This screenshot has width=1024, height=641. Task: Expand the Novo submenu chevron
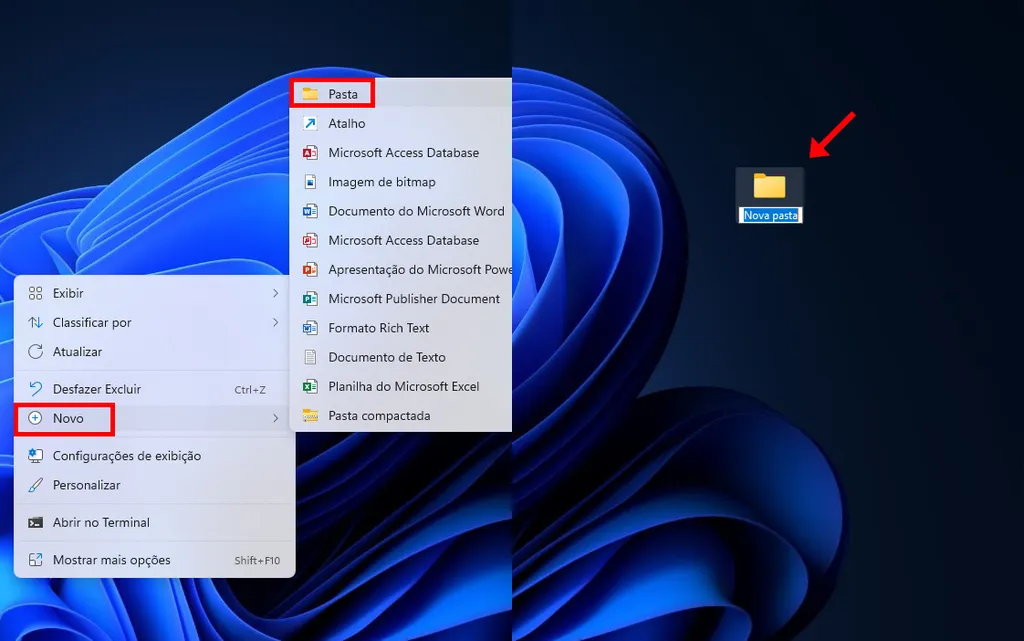[x=275, y=418]
